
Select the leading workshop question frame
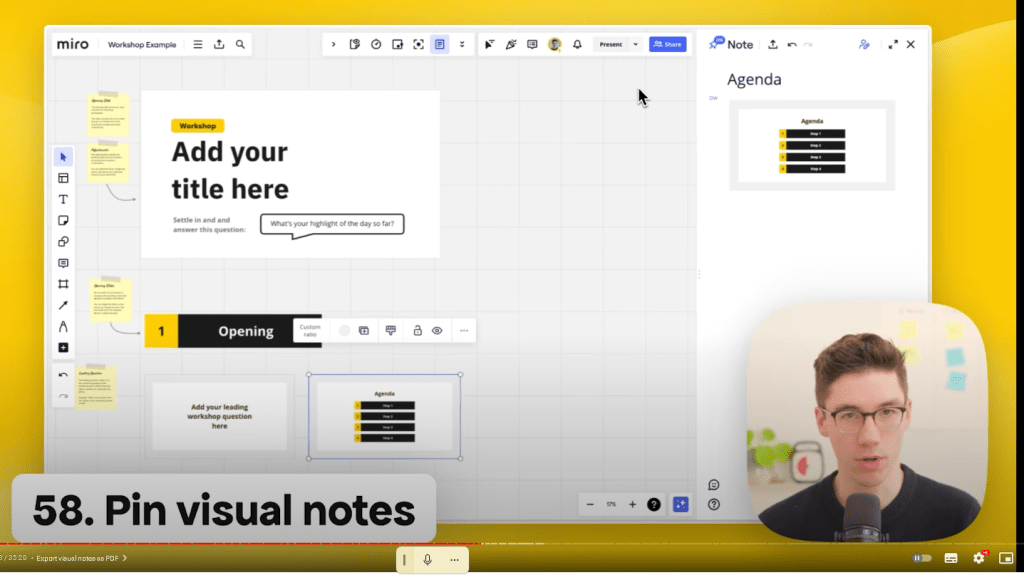coord(219,417)
